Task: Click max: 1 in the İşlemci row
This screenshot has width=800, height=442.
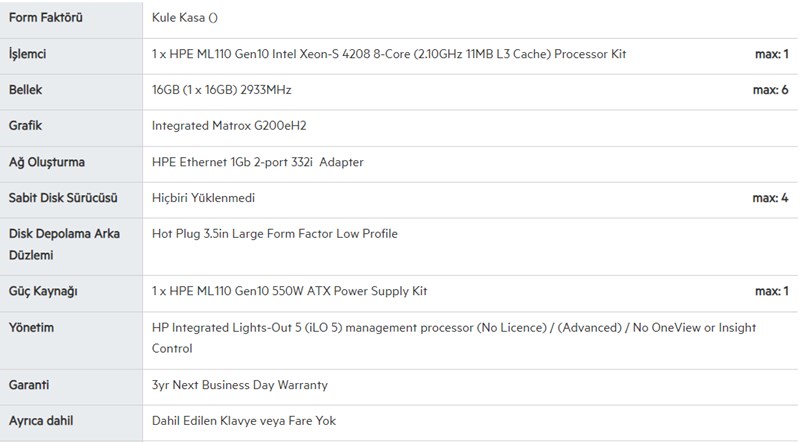Action: (x=770, y=54)
